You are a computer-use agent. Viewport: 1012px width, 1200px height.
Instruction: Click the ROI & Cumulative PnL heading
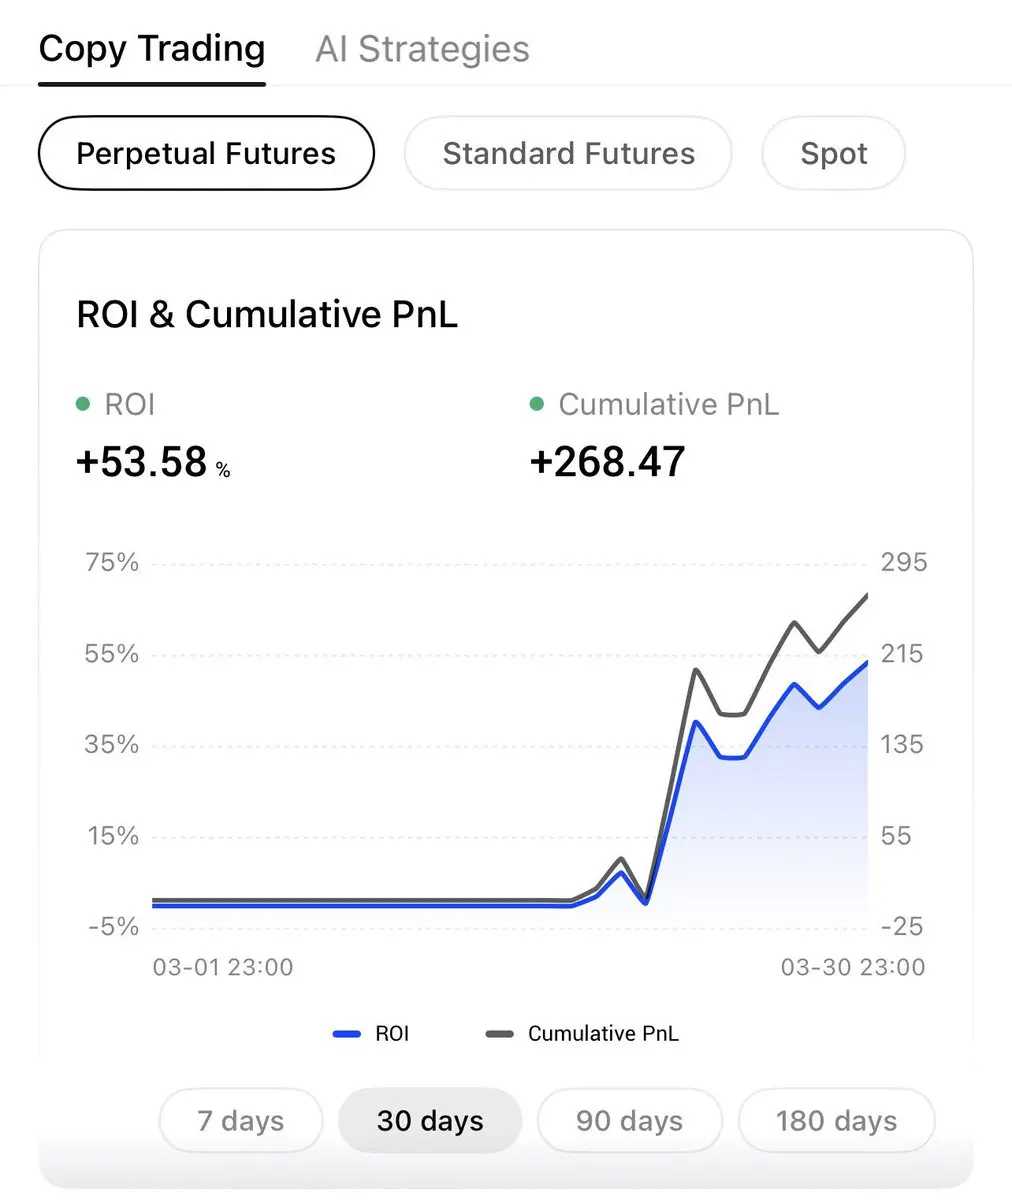click(x=267, y=314)
